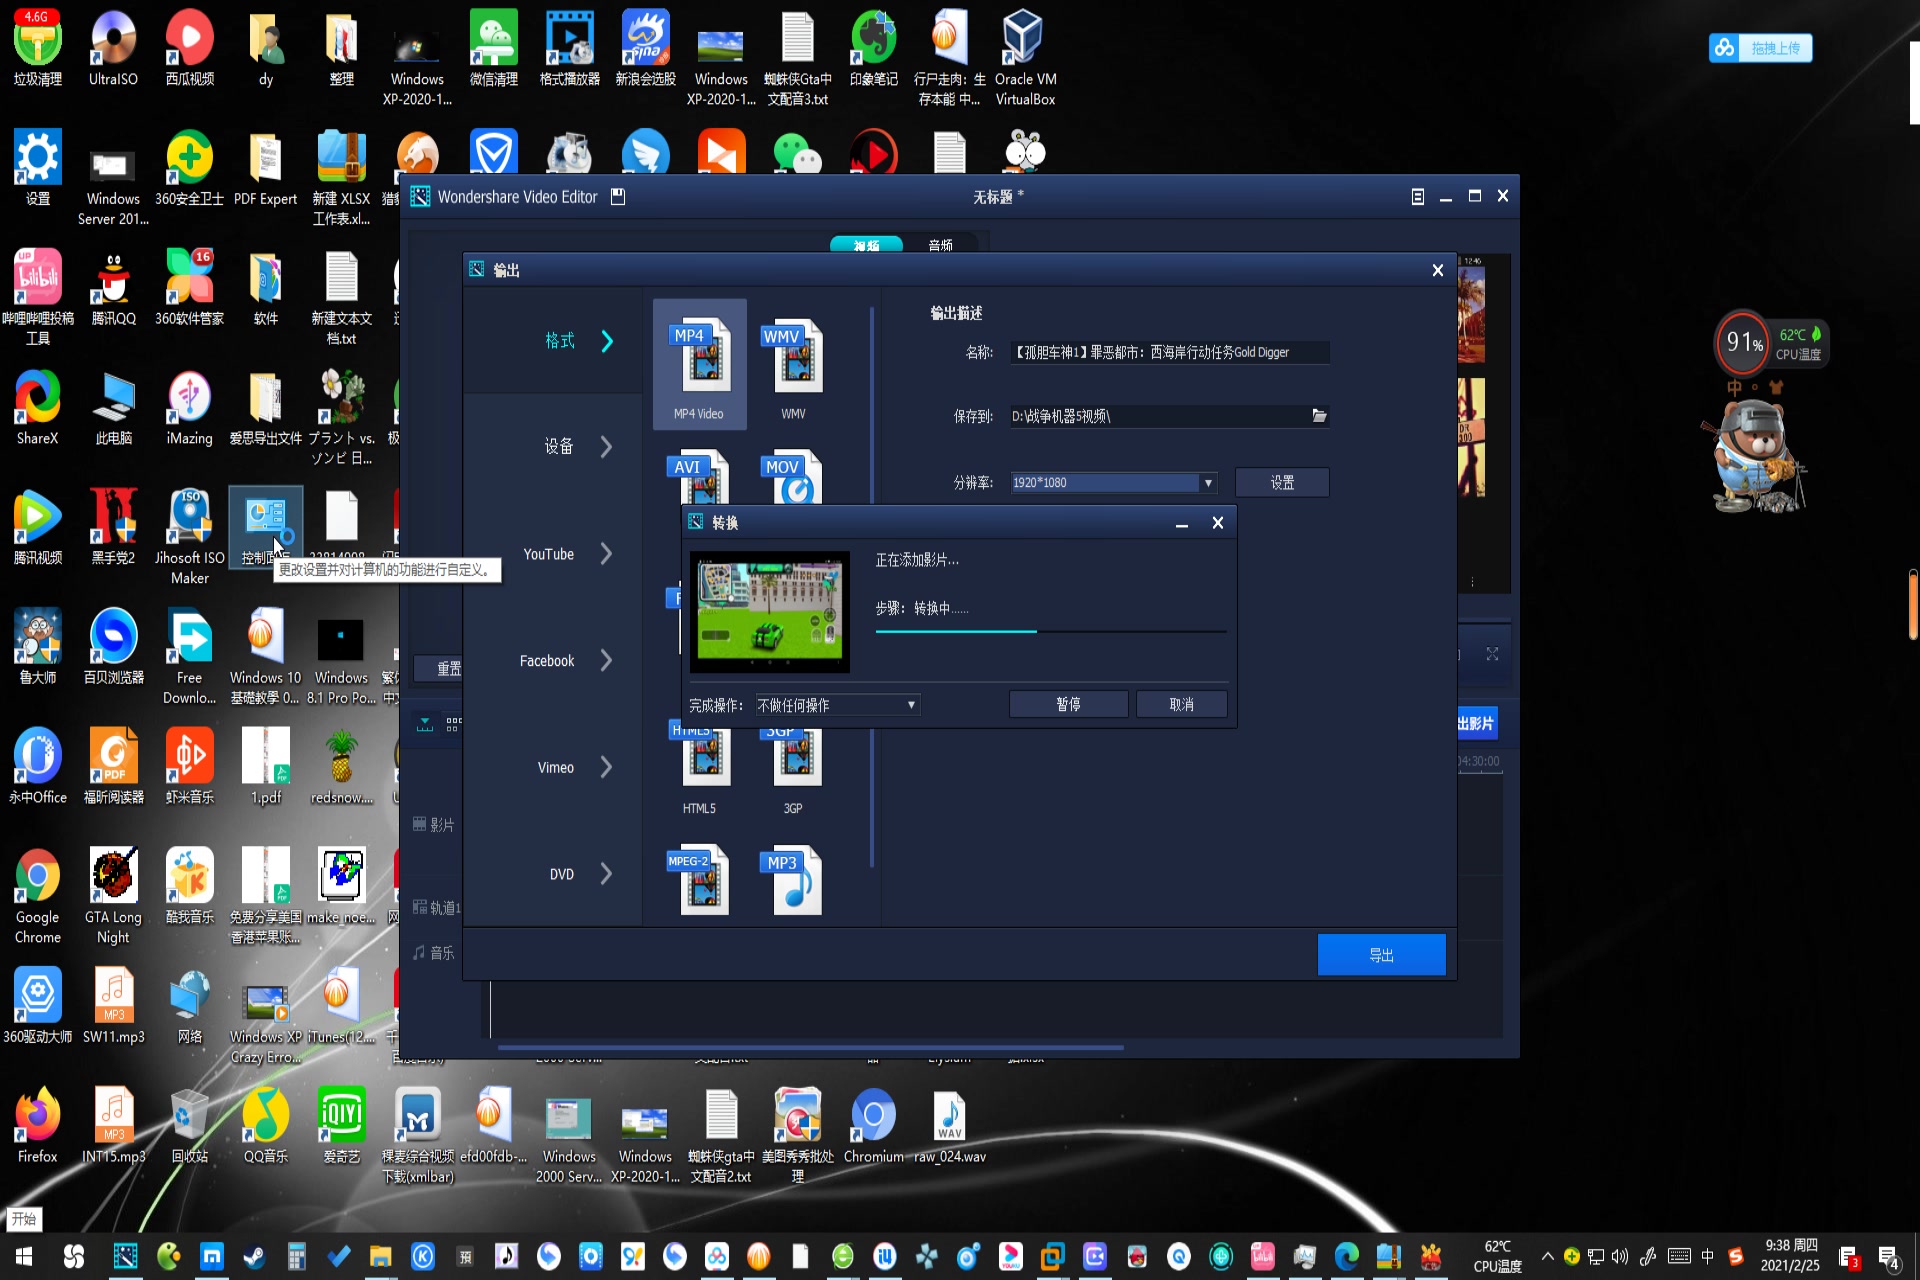This screenshot has height=1280, width=1920.
Task: Open the Windows Start button
Action: click(x=24, y=1256)
